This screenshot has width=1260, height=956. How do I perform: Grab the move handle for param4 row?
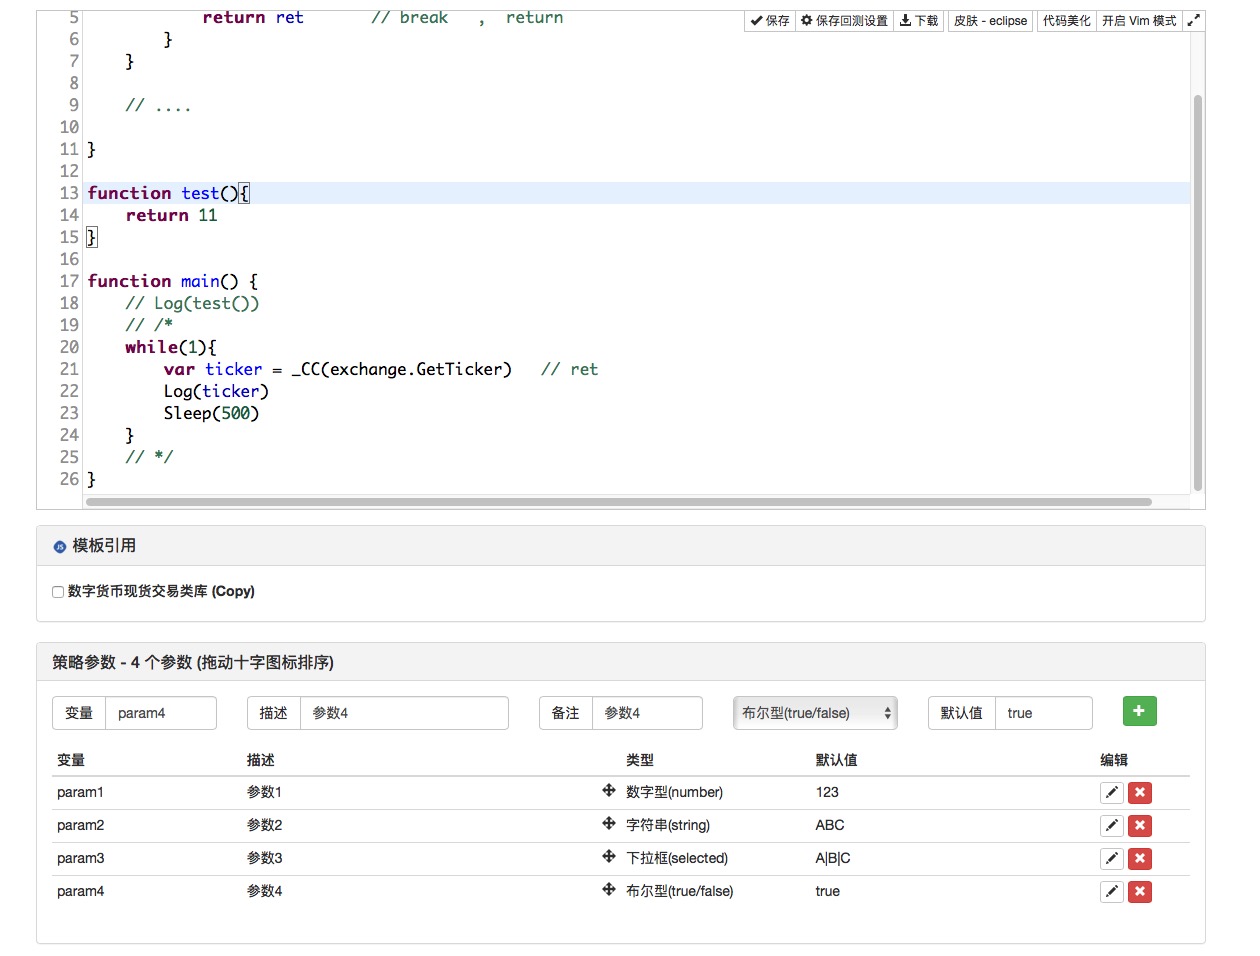tap(608, 890)
